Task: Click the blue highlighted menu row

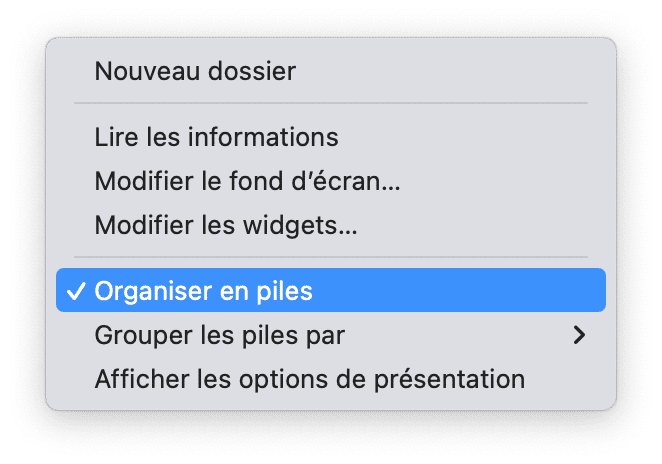Action: [331, 290]
